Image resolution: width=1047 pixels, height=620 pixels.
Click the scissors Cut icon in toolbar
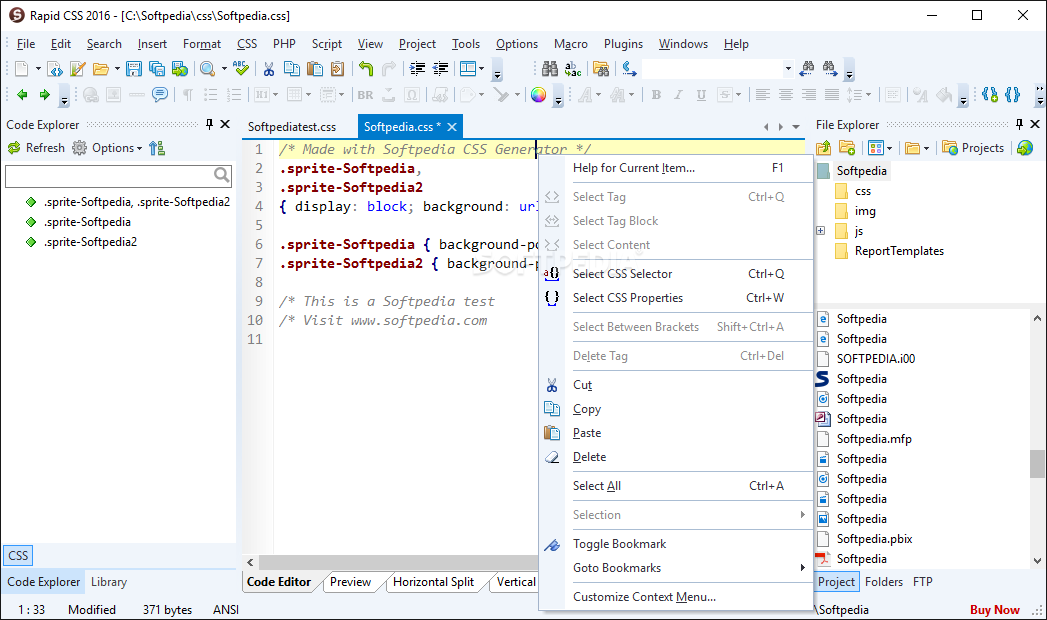[x=268, y=69]
